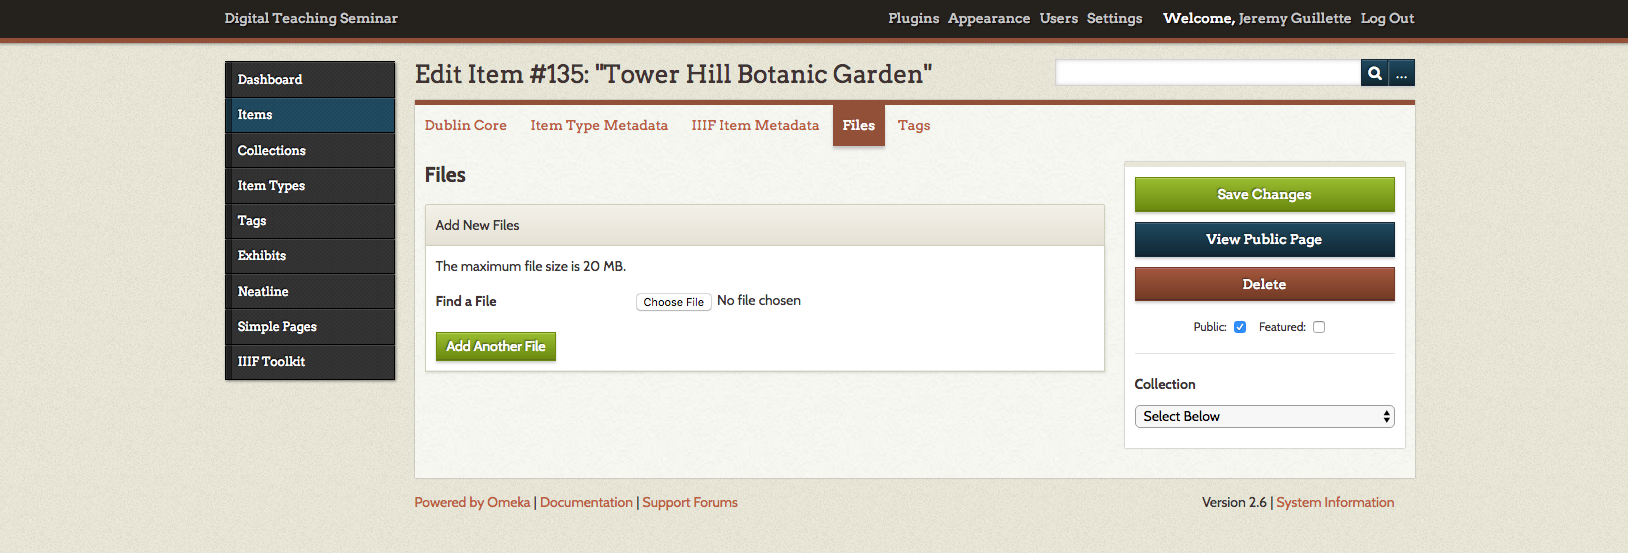The width and height of the screenshot is (1628, 553).
Task: Open Tags in the left sidebar
Action: click(310, 221)
